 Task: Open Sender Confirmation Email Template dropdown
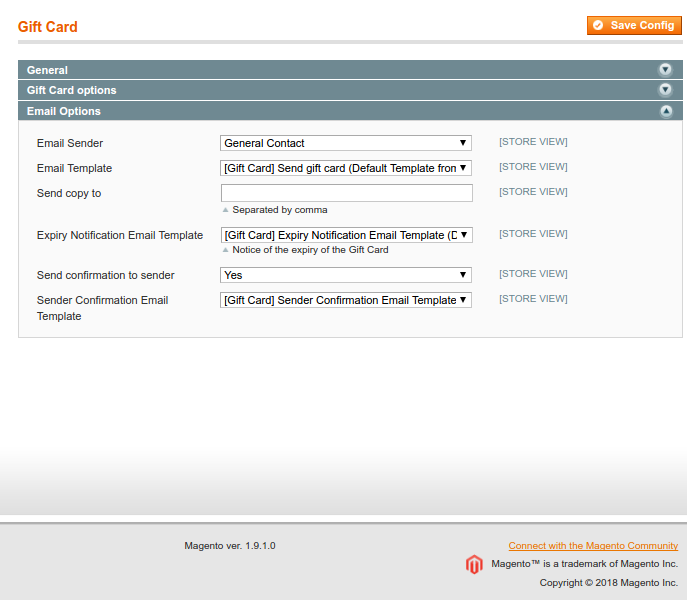point(345,300)
